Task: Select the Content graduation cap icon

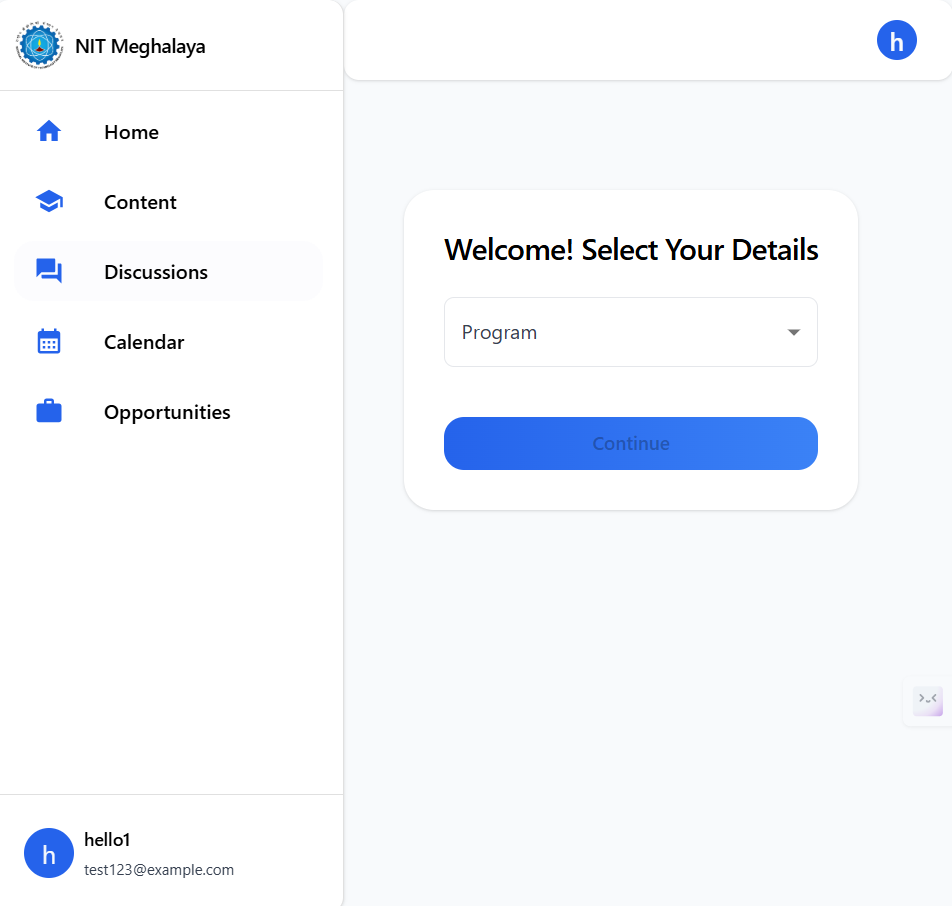Action: point(49,202)
